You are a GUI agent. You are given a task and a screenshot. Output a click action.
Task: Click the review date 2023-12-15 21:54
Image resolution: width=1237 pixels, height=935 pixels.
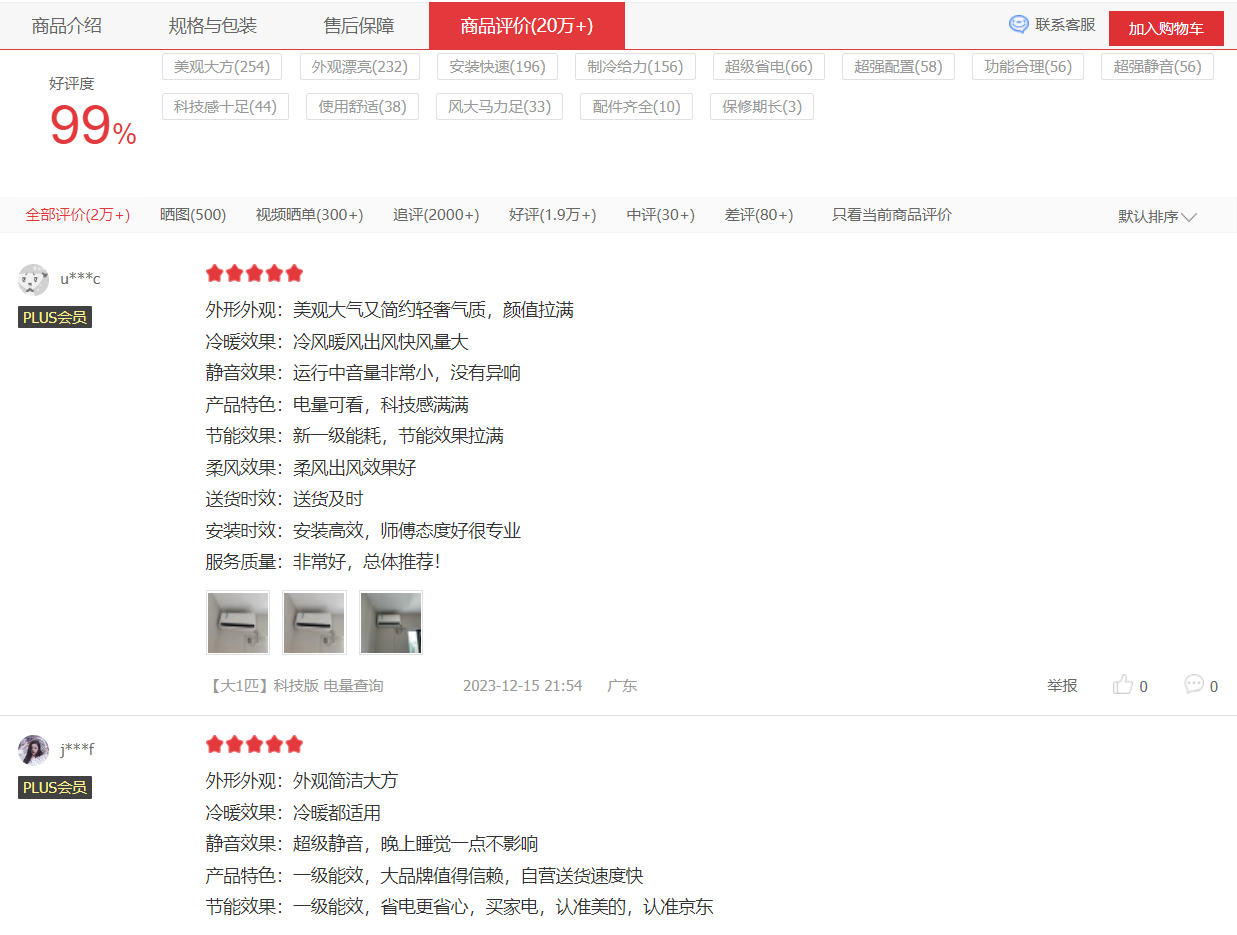(522, 686)
